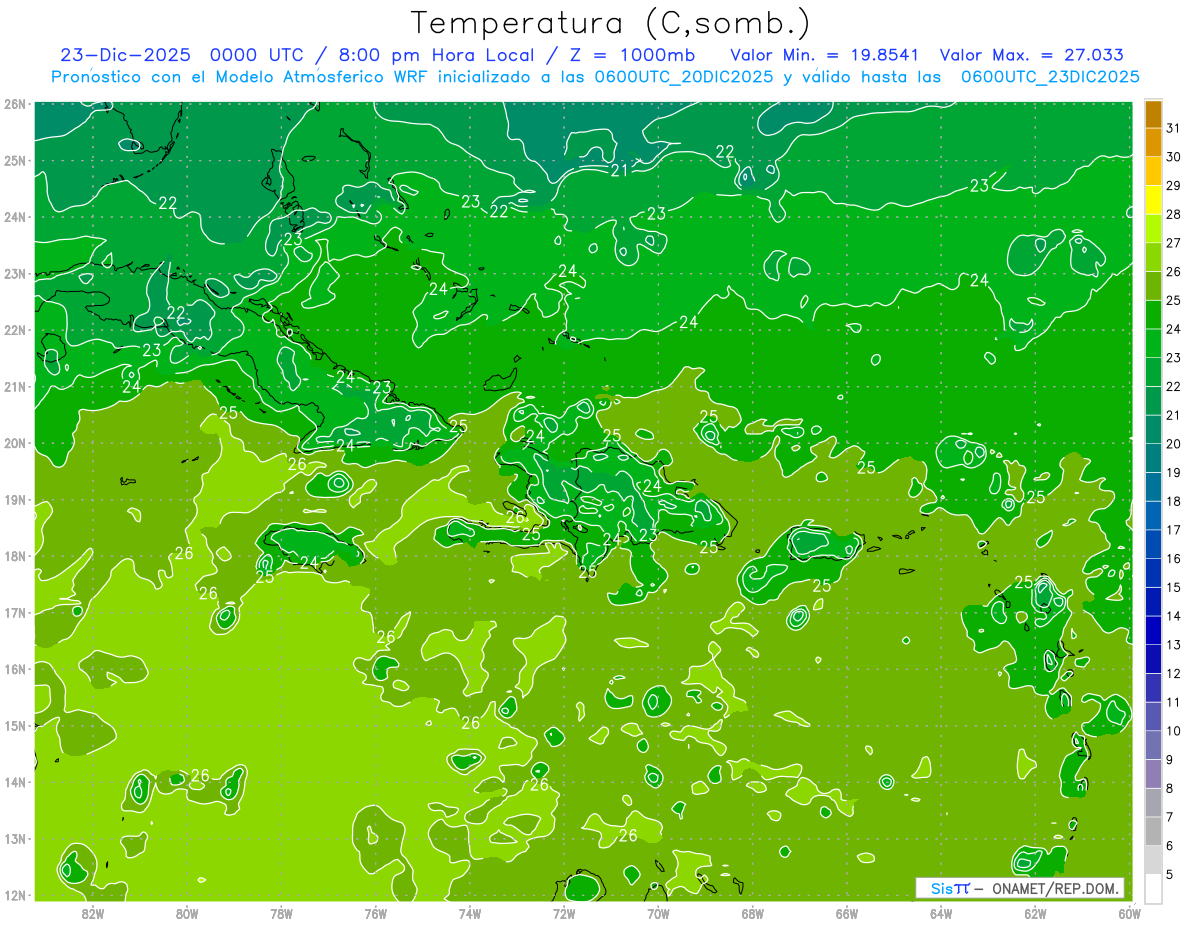The width and height of the screenshot is (1200, 927).
Task: Select the 'Z = 1000mb' level text
Action: tap(631, 55)
